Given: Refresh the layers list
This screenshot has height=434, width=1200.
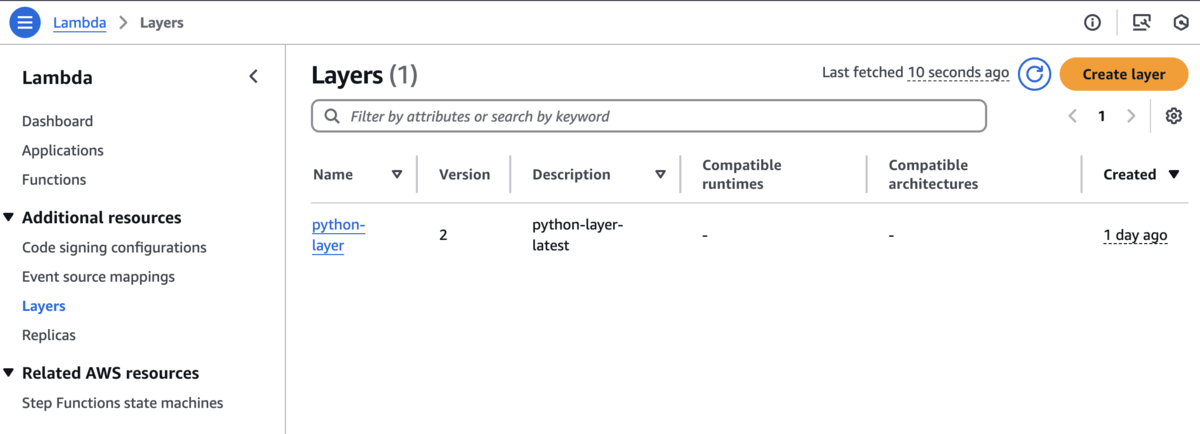Looking at the screenshot, I should 1034,74.
